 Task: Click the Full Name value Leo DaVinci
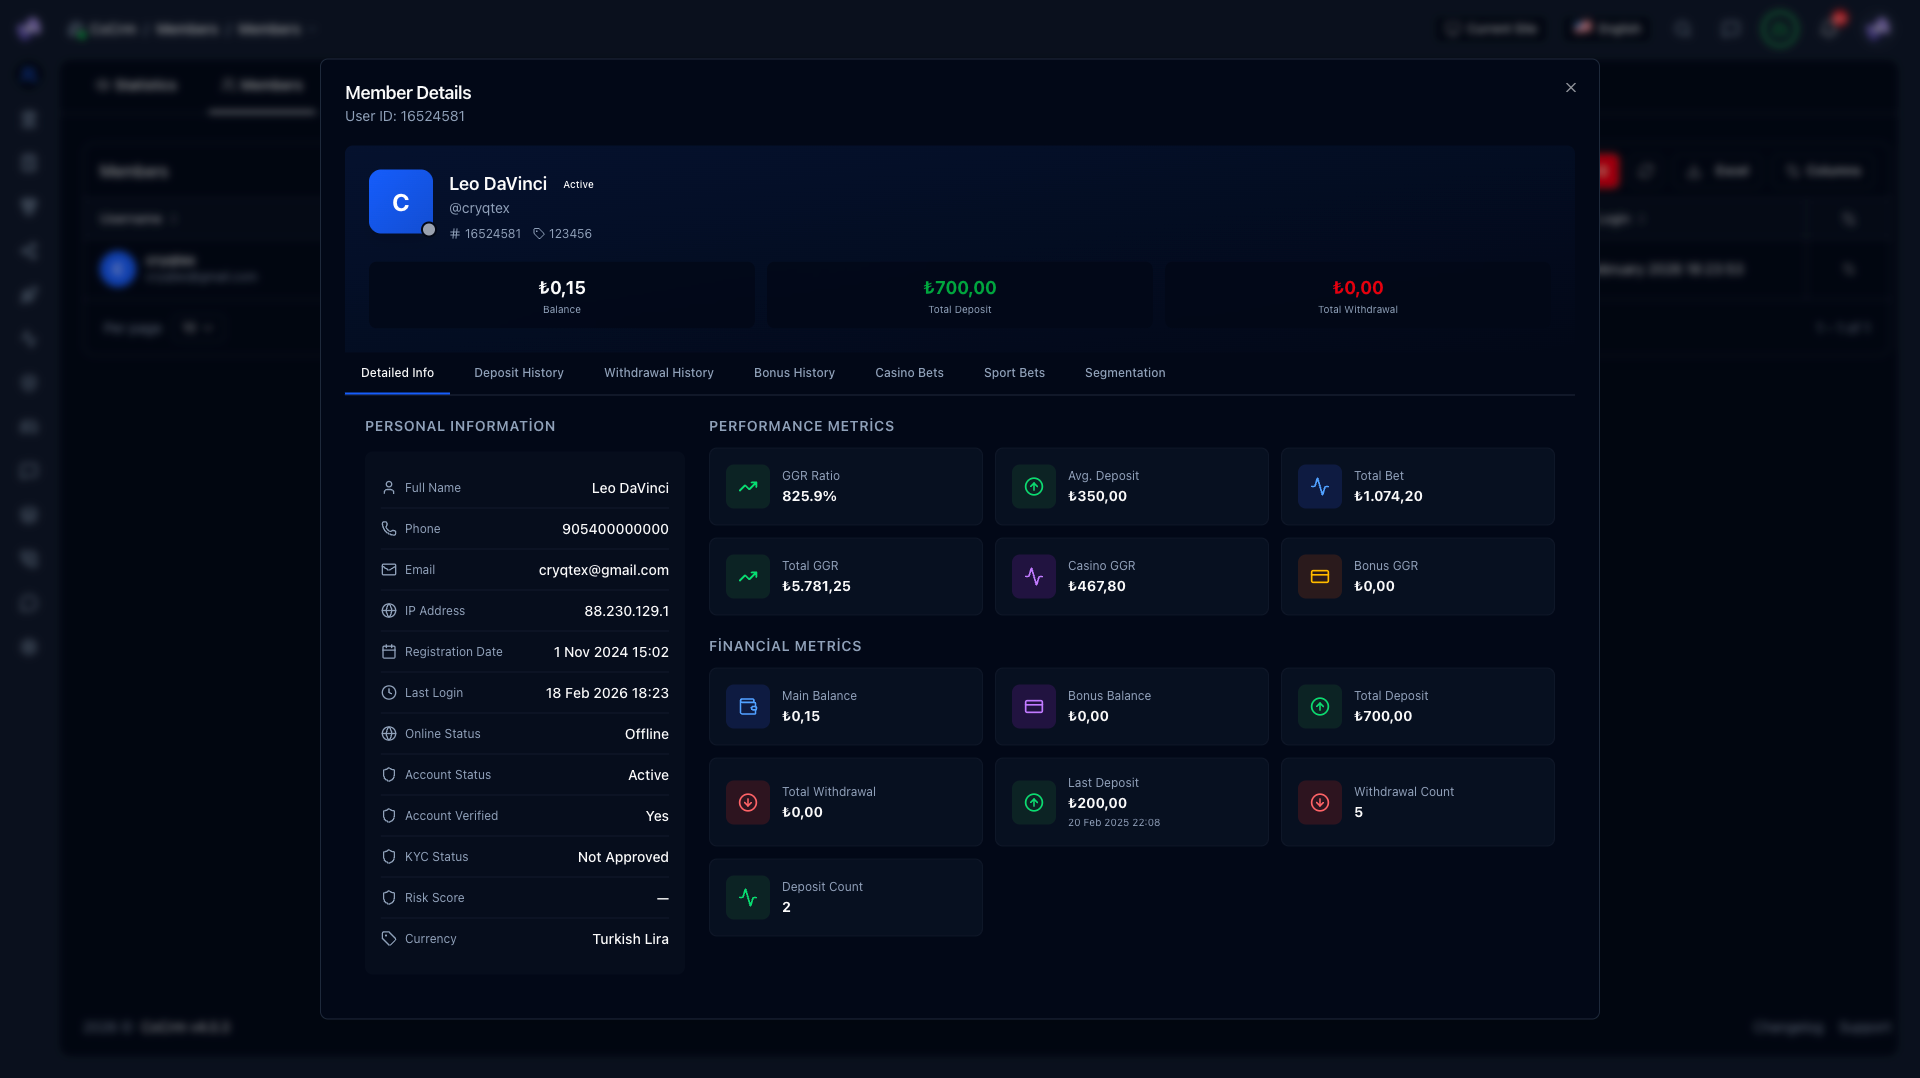(630, 488)
